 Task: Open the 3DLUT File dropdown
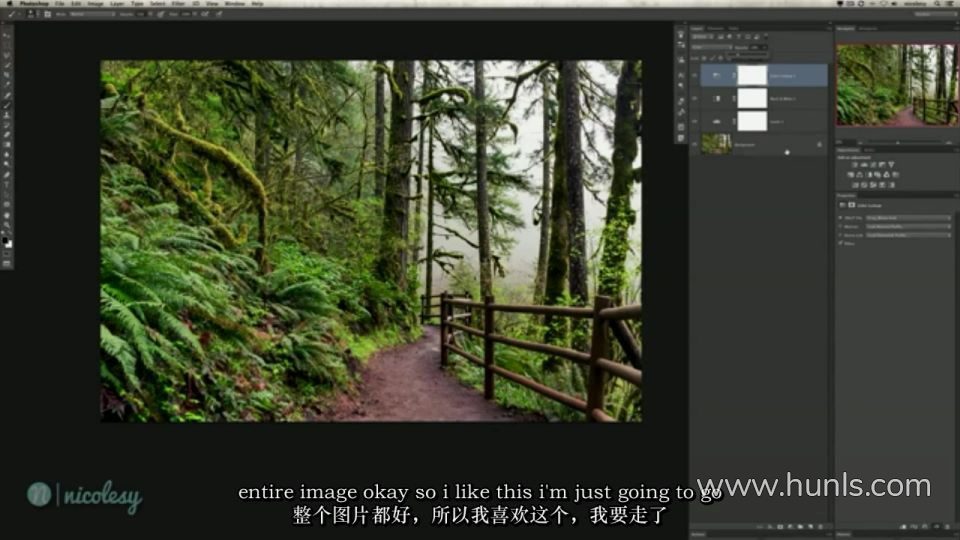point(909,217)
